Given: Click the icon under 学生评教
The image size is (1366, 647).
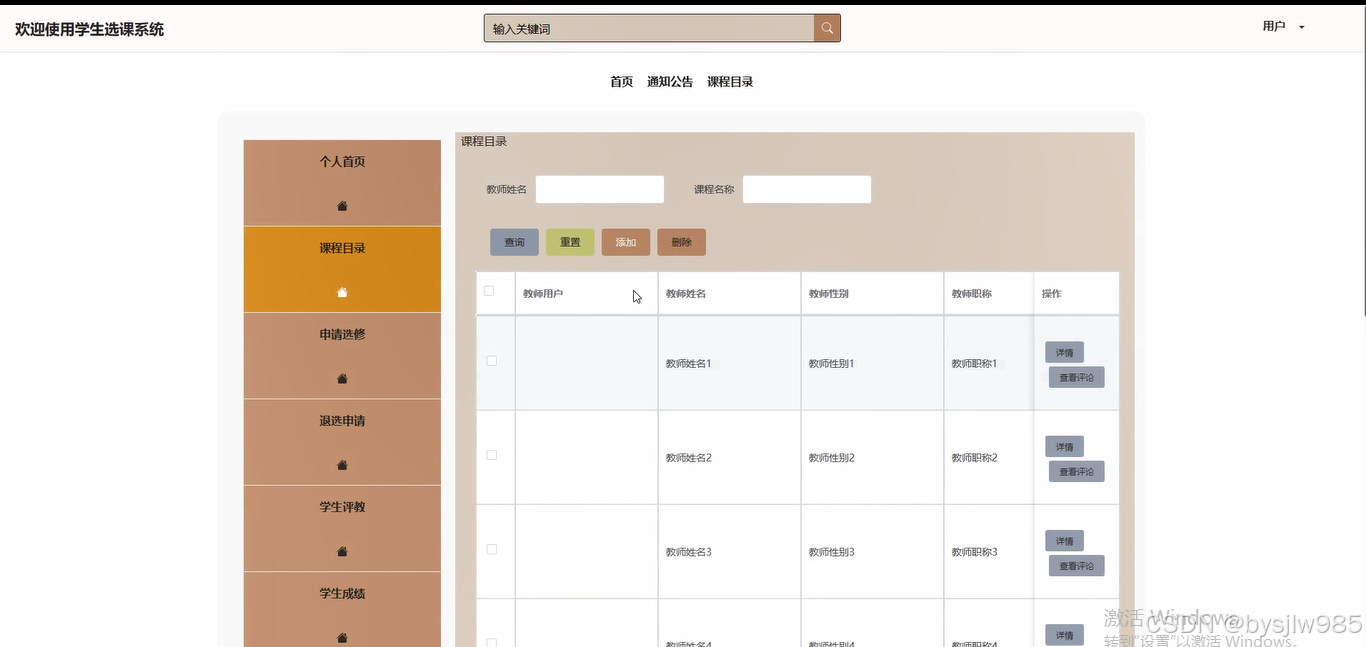Looking at the screenshot, I should (341, 551).
